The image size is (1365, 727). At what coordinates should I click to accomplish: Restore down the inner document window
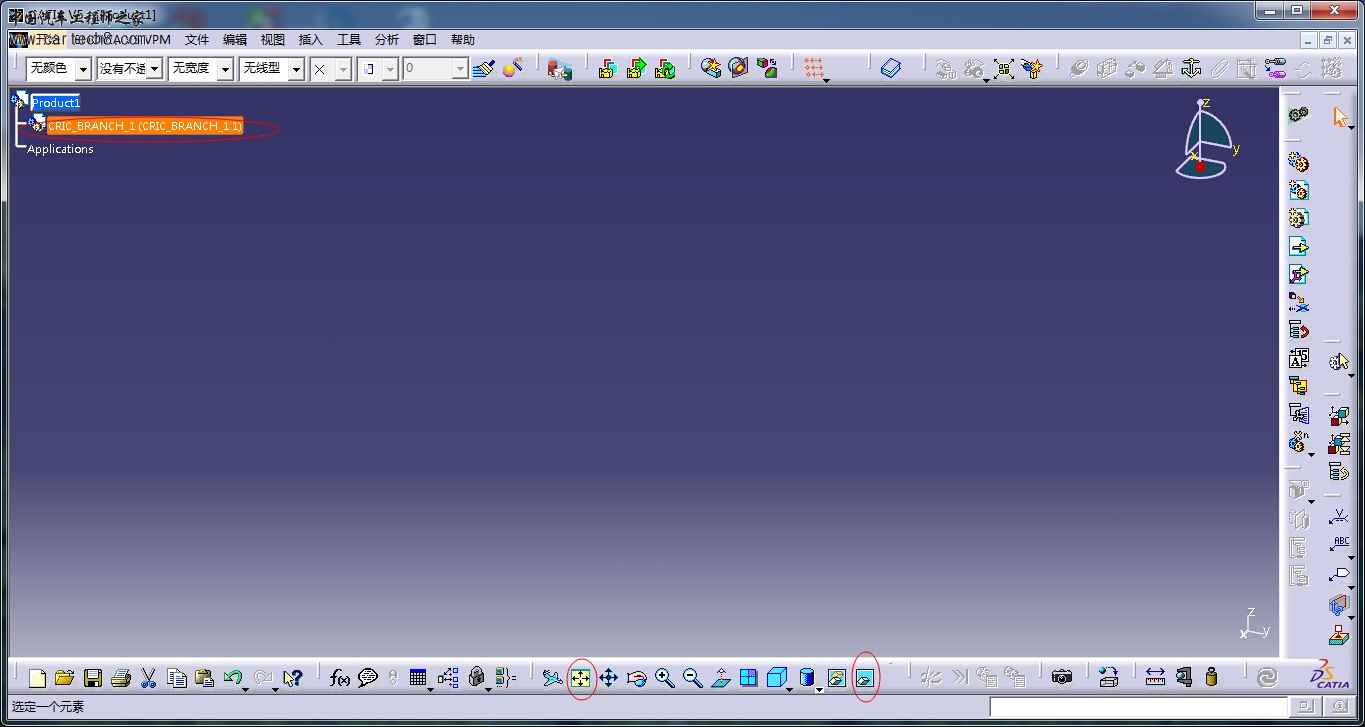coord(1328,40)
